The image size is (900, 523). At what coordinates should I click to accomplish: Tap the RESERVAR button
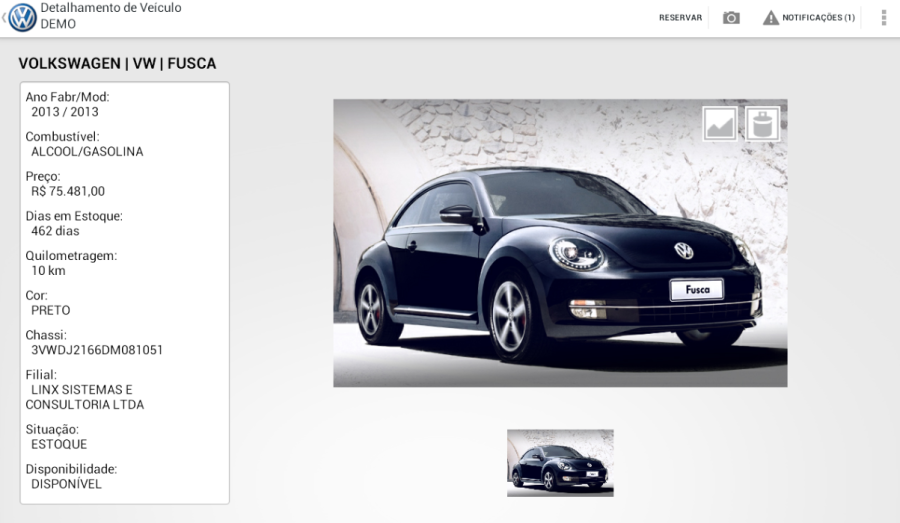pos(680,18)
